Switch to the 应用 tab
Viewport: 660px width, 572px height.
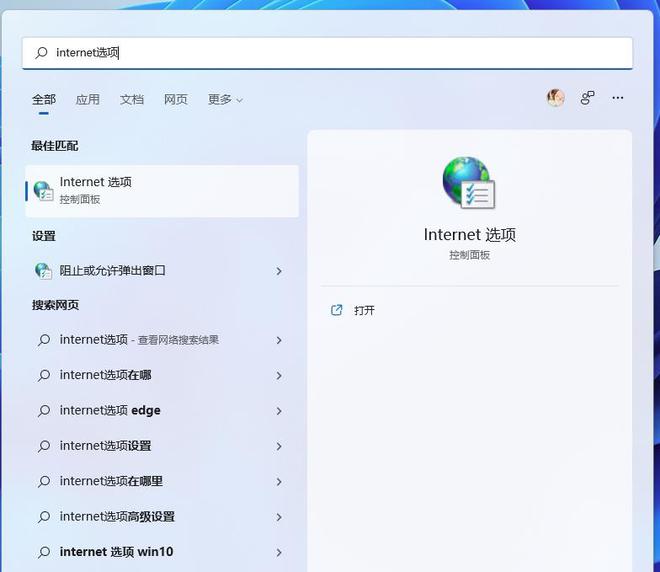(x=88, y=99)
